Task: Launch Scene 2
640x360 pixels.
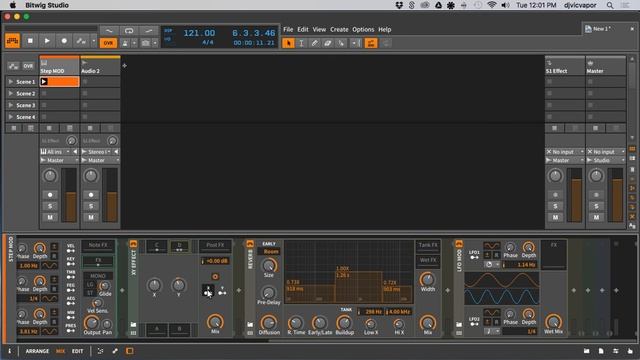Action: (x=11, y=93)
